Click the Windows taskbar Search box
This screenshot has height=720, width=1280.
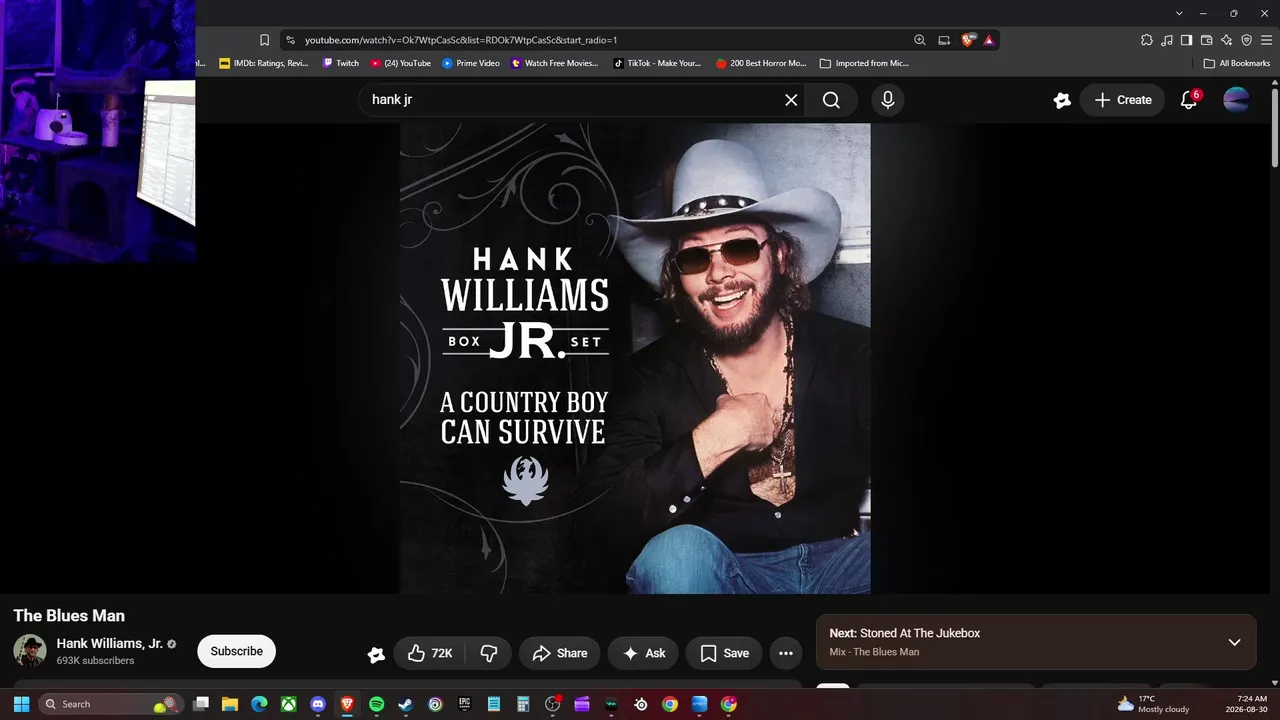112,704
